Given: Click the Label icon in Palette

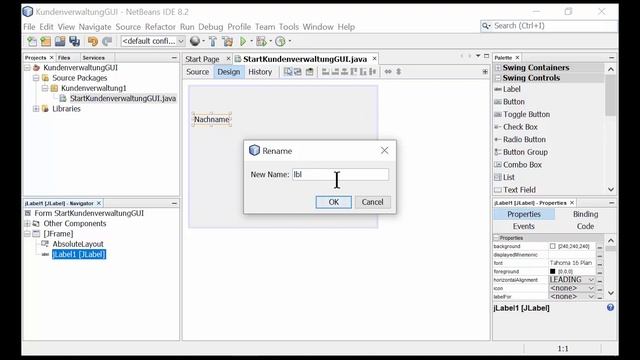Looking at the screenshot, I should tap(498, 89).
